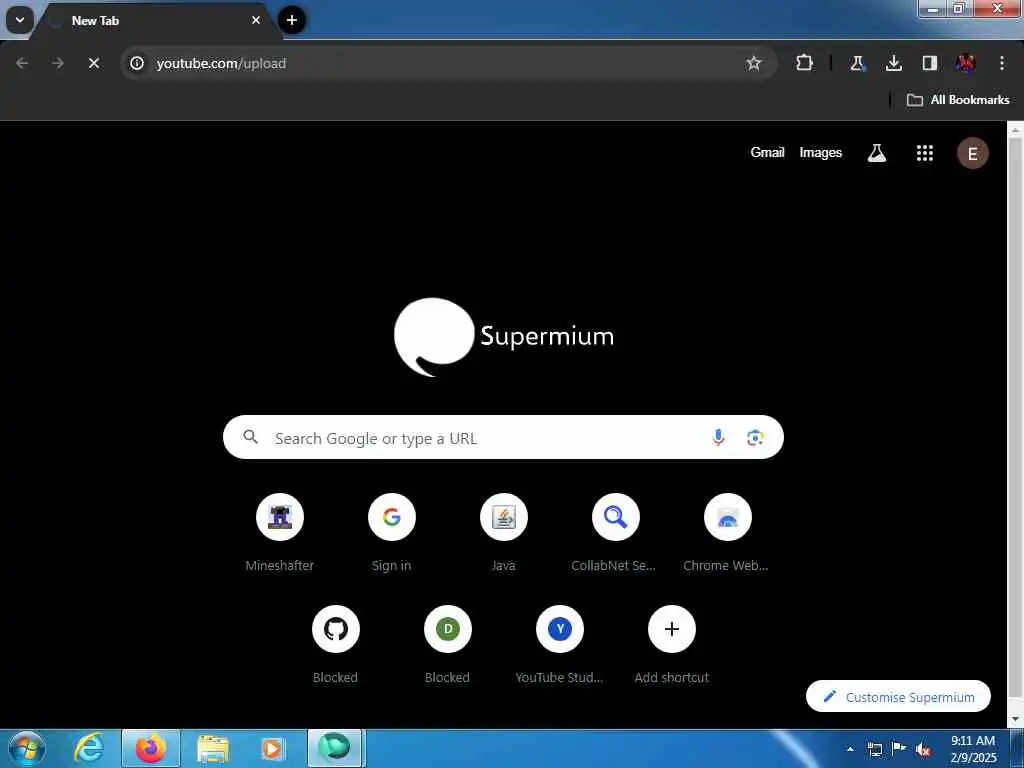Open Search Labs flask icon on page
Screen dimensions: 1024x768
[876, 153]
